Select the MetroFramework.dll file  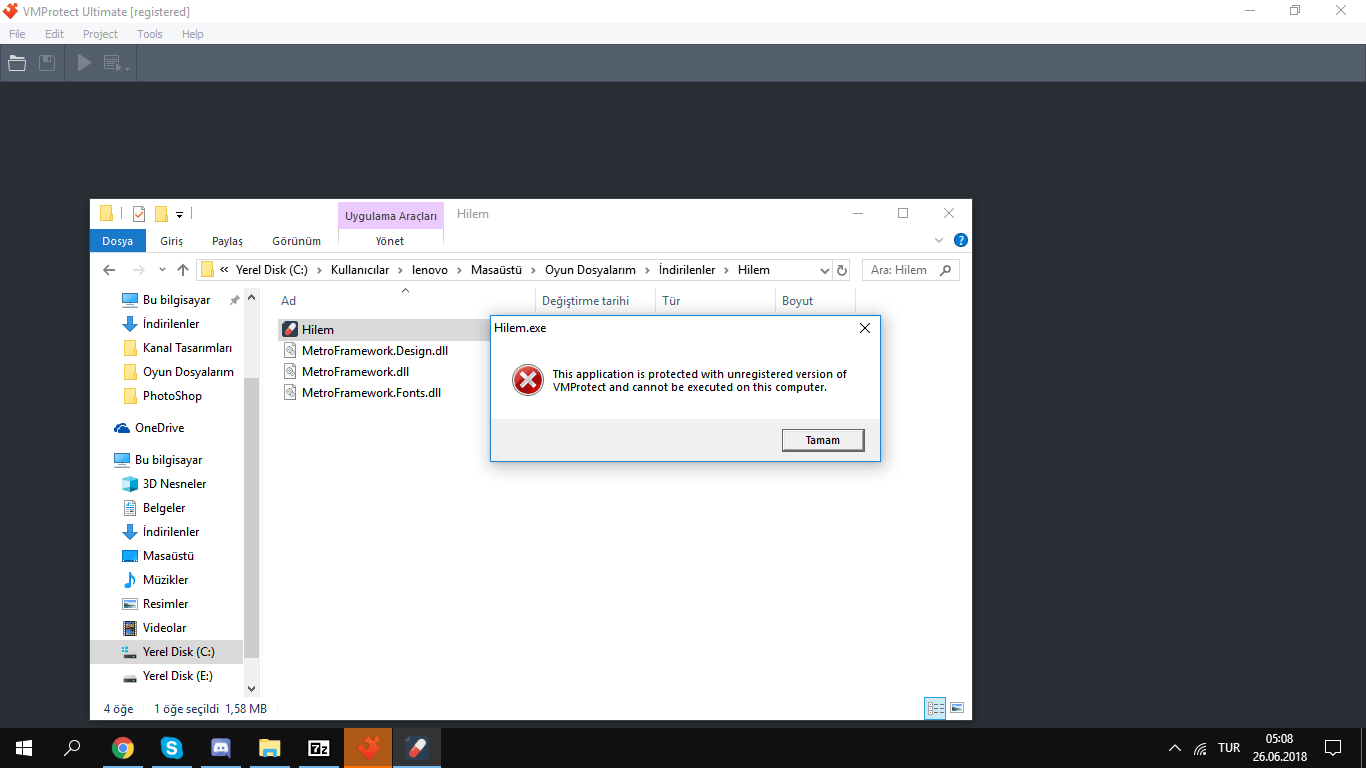356,372
